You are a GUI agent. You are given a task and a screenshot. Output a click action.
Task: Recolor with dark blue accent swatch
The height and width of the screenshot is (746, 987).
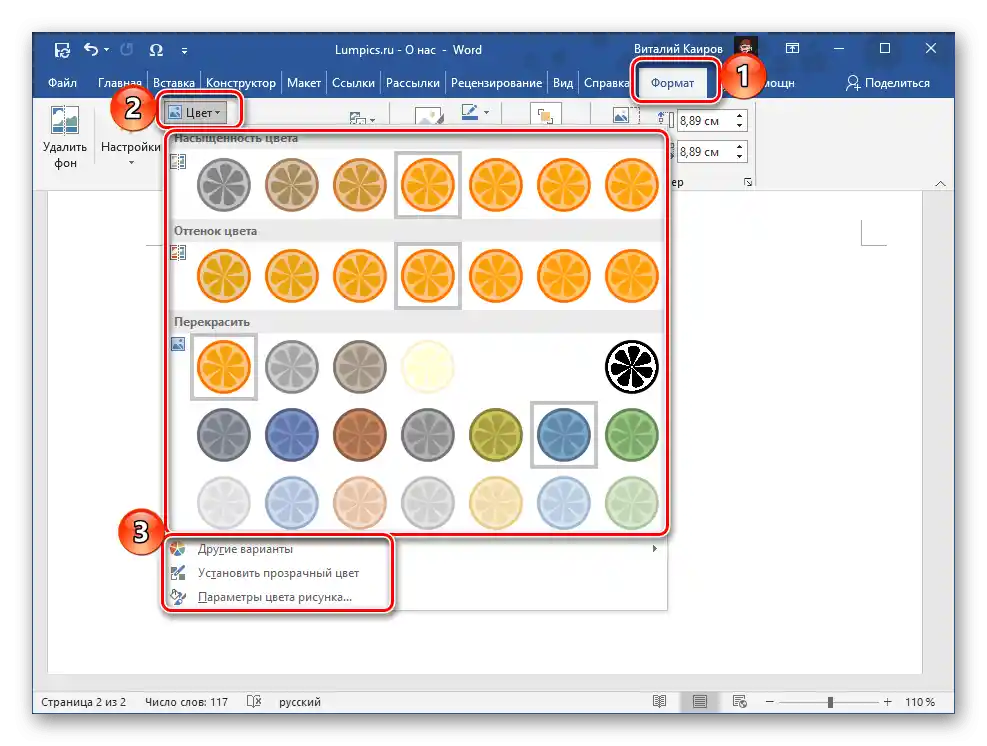coord(291,435)
